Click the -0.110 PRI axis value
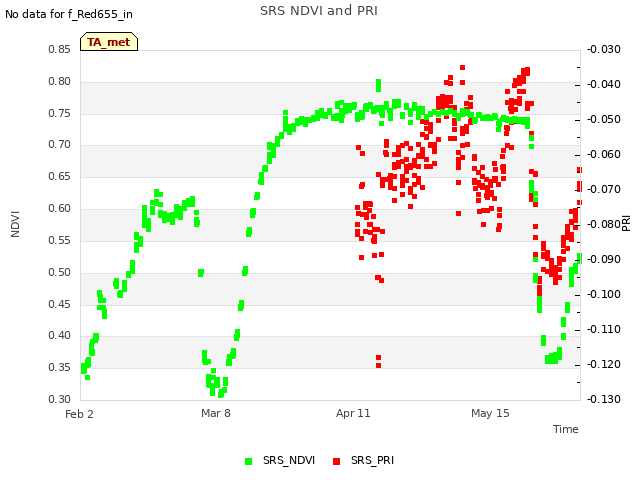 point(604,329)
